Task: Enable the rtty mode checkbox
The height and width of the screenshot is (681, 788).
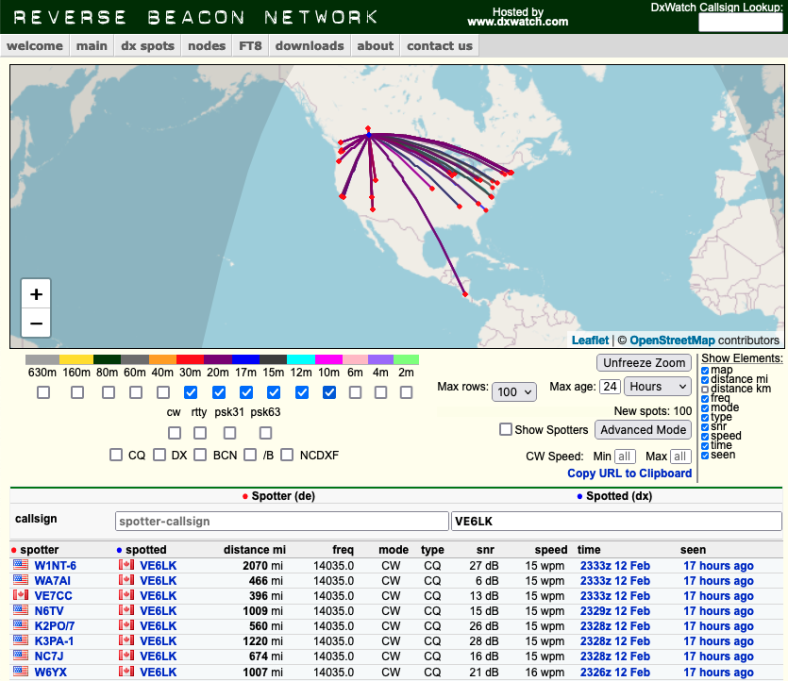Action: (200, 432)
